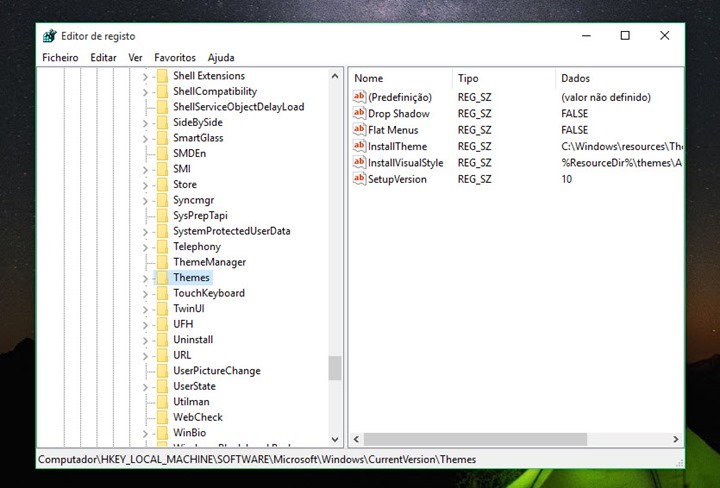Select the Utilman key
The height and width of the screenshot is (488, 720).
point(191,402)
